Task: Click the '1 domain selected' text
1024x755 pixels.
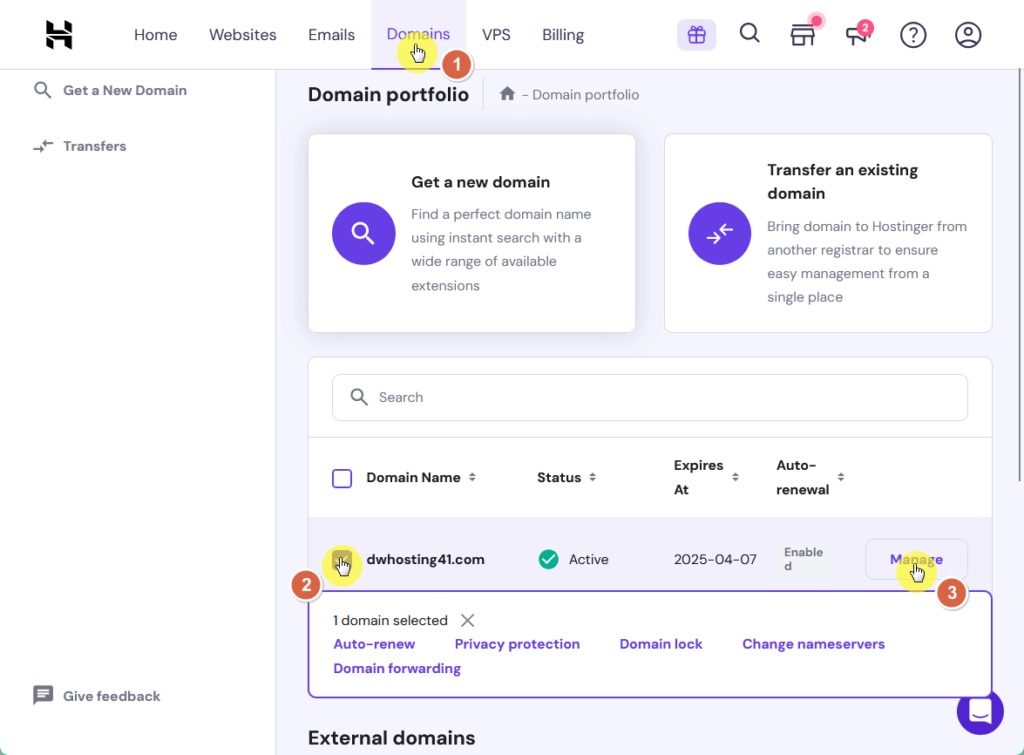Action: [x=391, y=620]
